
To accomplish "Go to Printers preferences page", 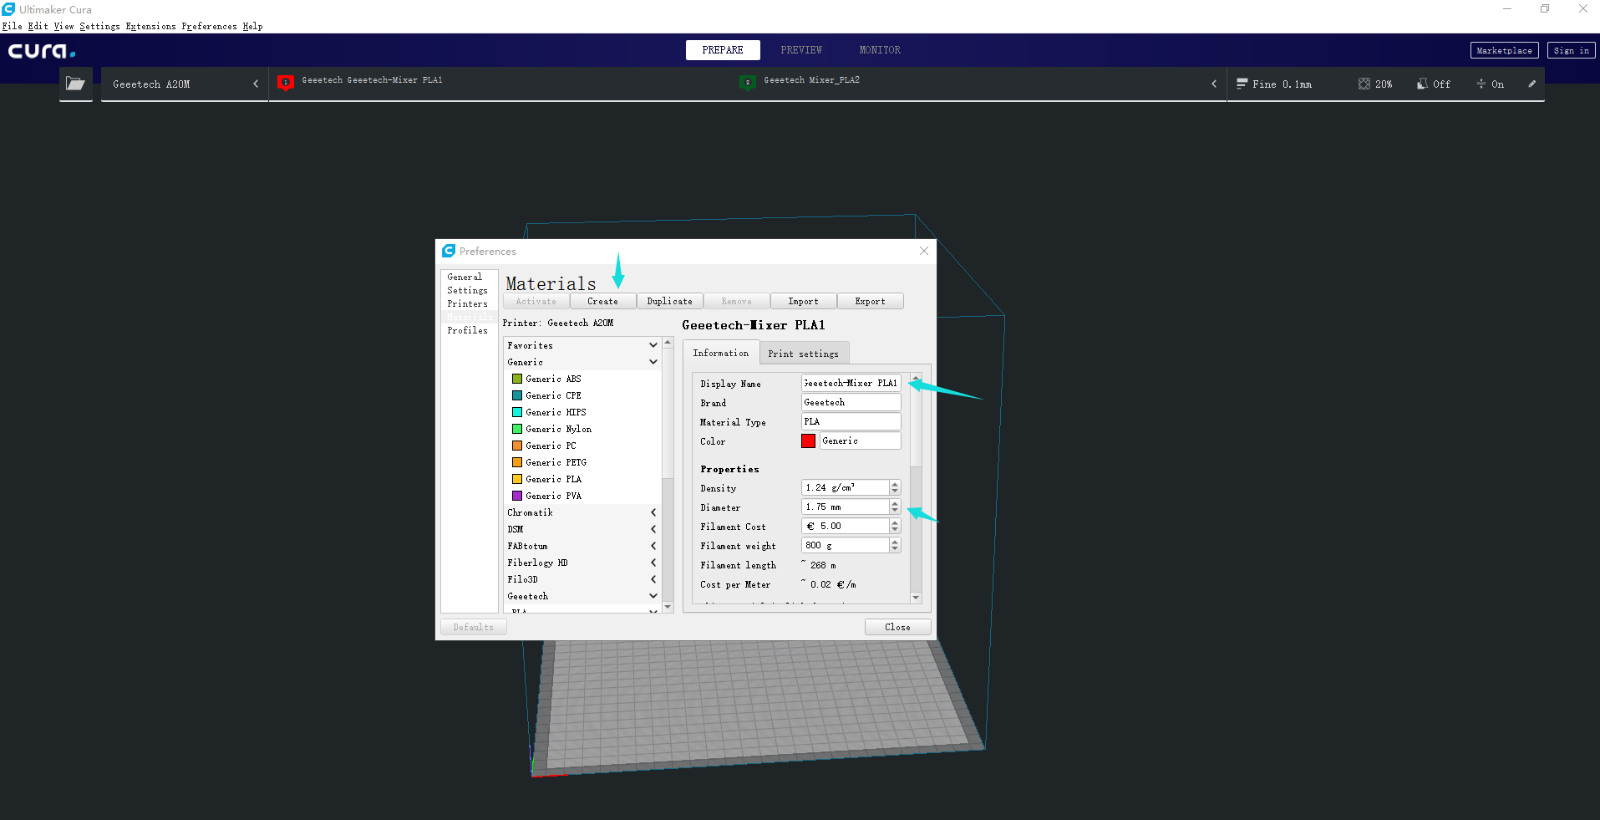I will (x=469, y=304).
